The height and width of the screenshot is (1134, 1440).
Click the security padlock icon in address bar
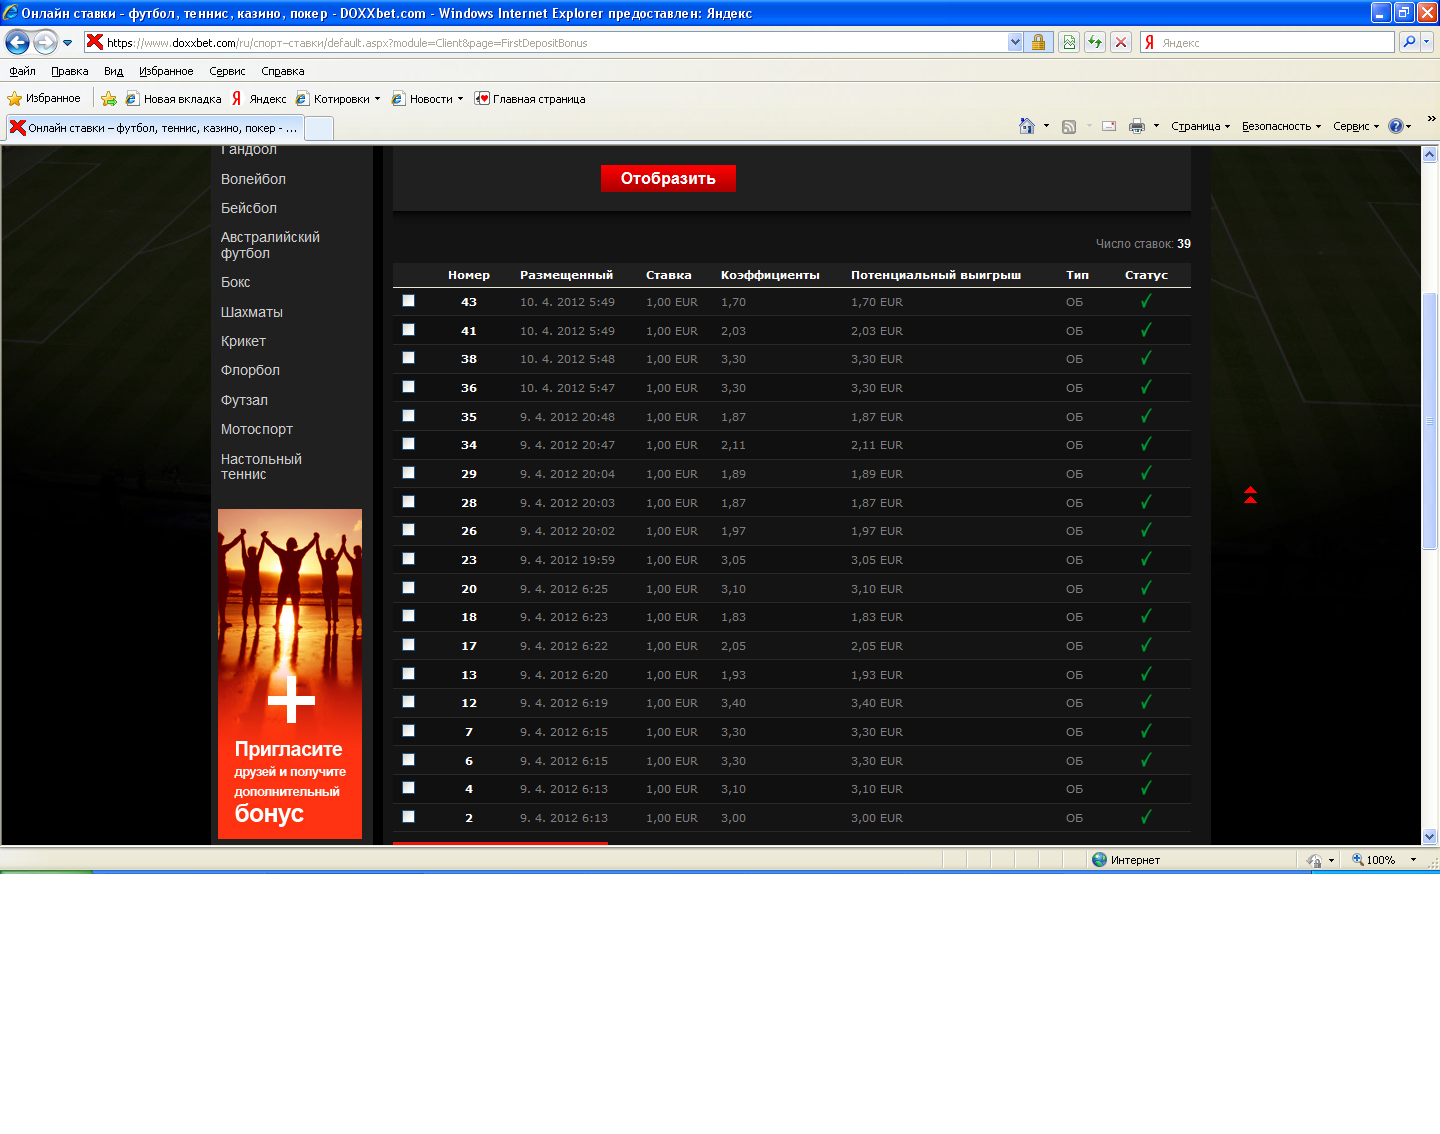point(1038,42)
